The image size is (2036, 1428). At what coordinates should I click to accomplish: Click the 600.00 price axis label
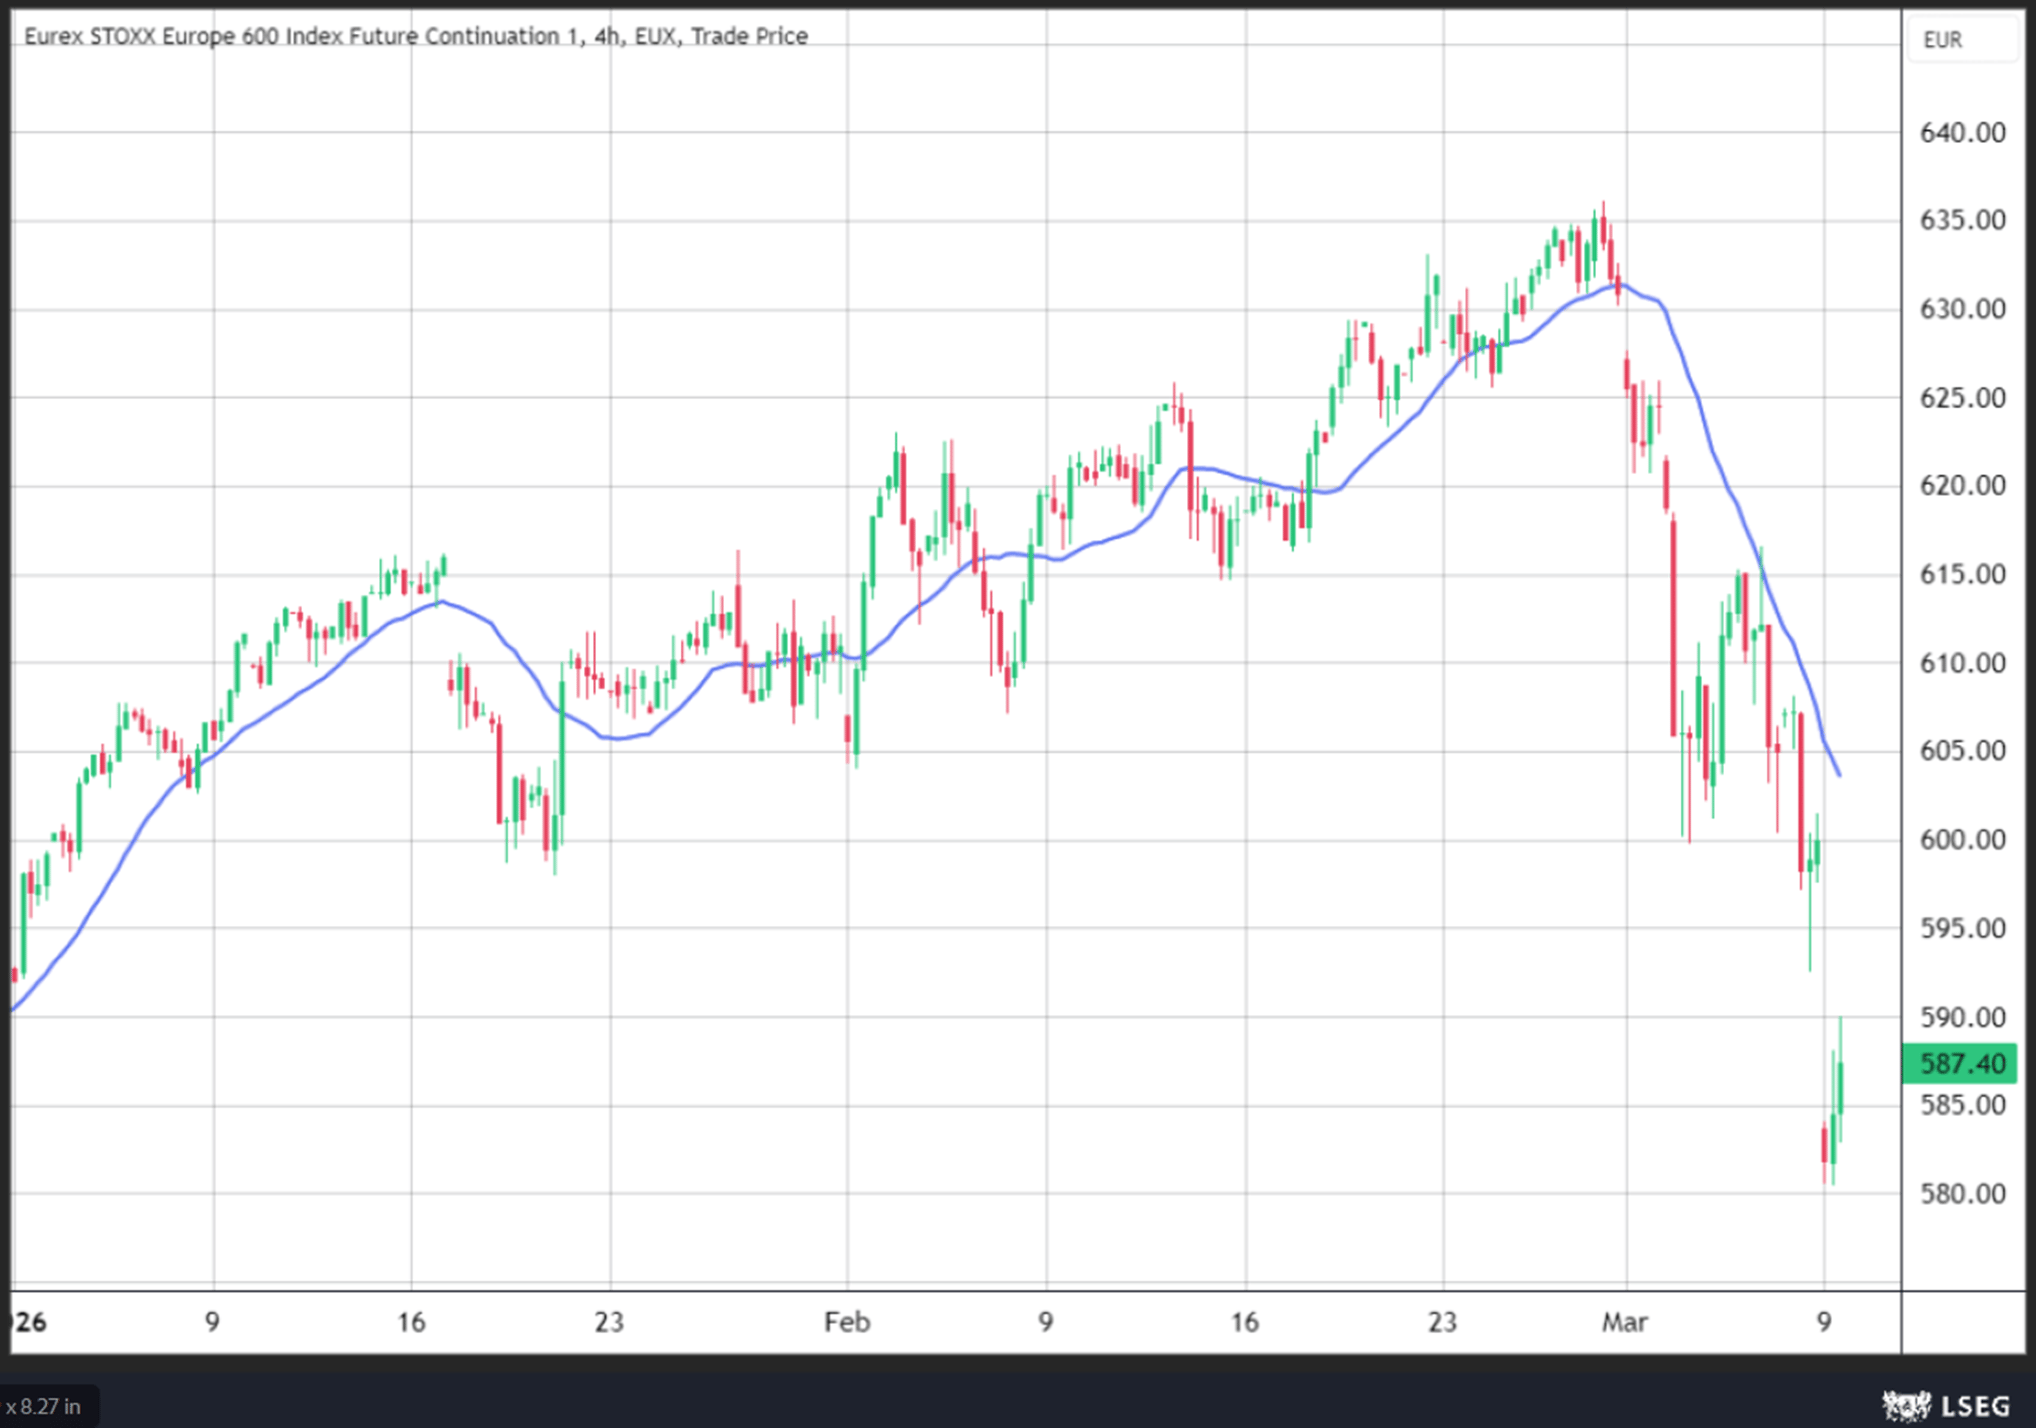1962,840
